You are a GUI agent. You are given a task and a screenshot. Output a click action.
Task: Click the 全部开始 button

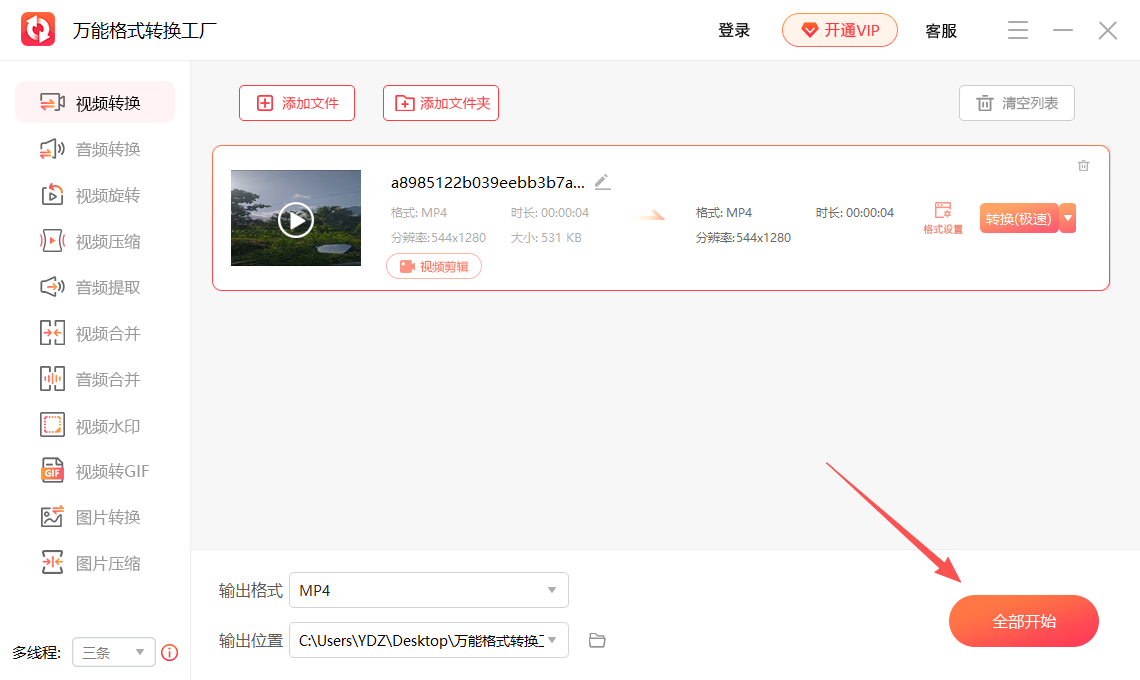coord(1023,620)
